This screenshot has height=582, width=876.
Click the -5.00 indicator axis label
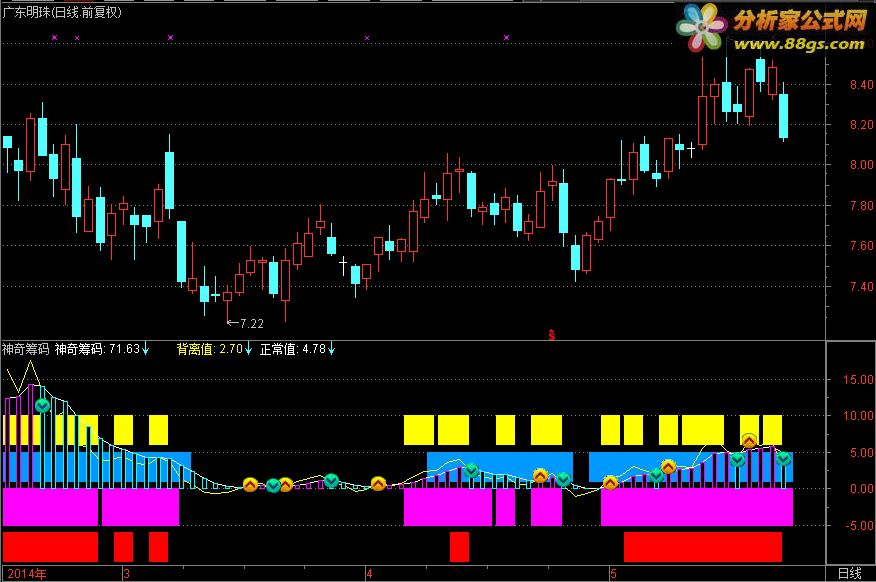[859, 526]
